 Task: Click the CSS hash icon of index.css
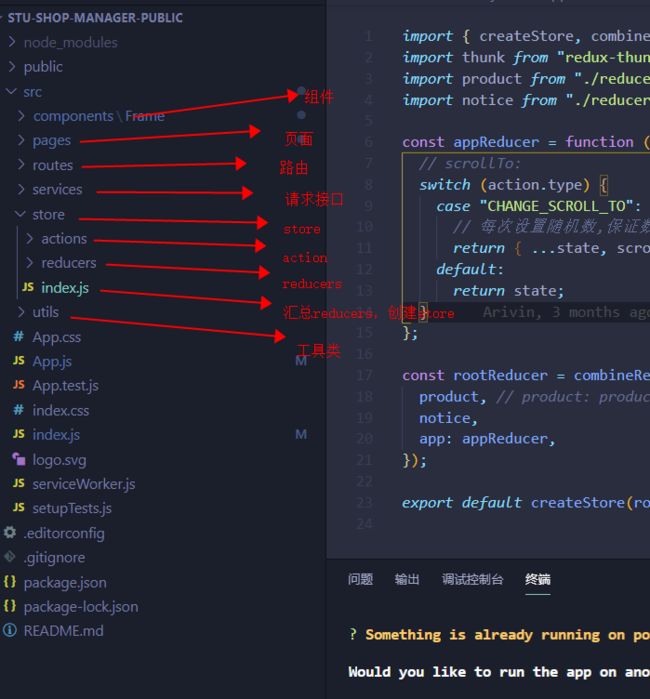[x=18, y=410]
